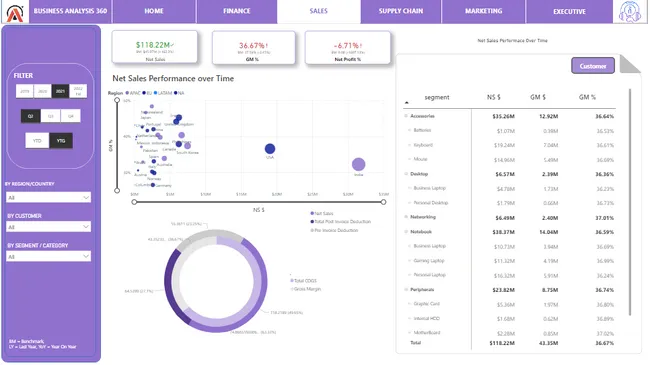Switch to Supply Chain tab

click(401, 11)
